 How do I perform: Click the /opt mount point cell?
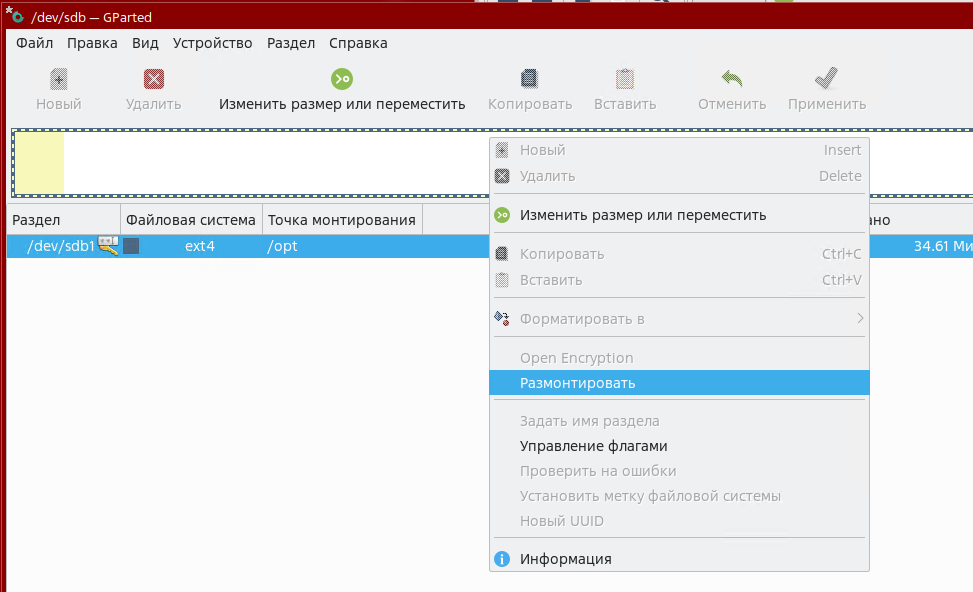(x=282, y=246)
